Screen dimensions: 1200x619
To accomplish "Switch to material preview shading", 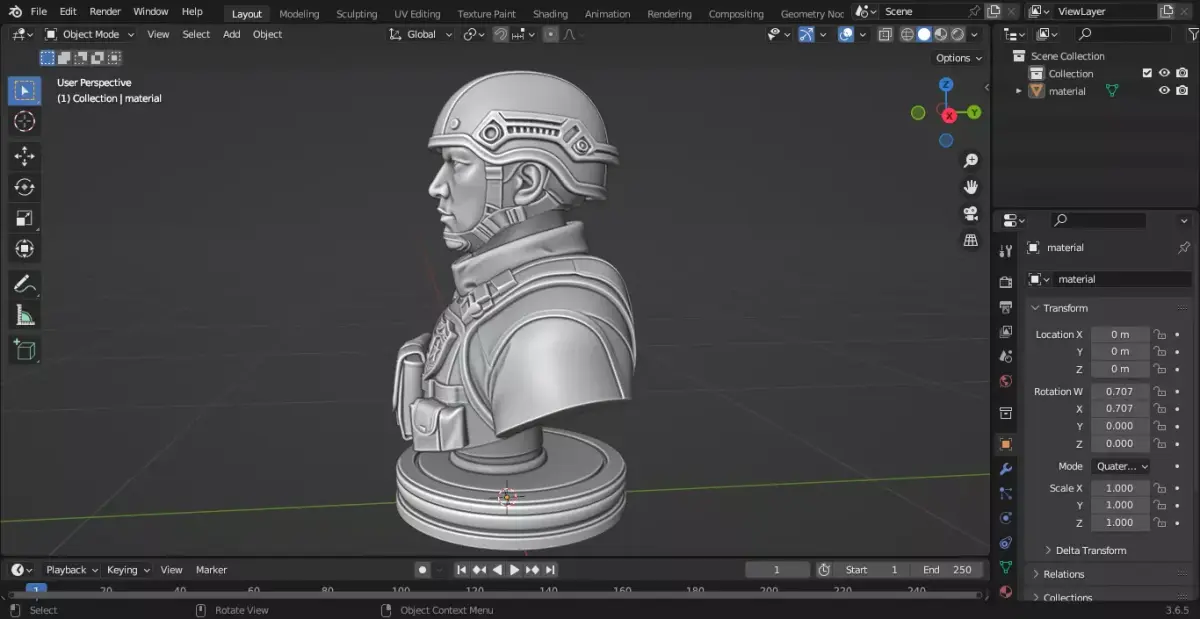I will (941, 34).
